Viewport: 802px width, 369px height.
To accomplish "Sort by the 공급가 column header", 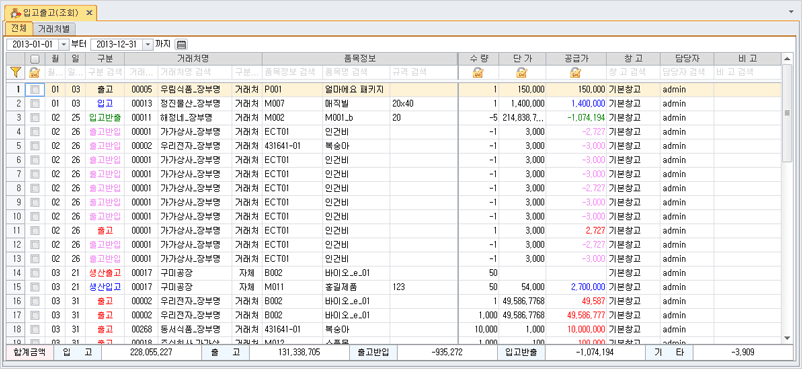I will click(576, 59).
